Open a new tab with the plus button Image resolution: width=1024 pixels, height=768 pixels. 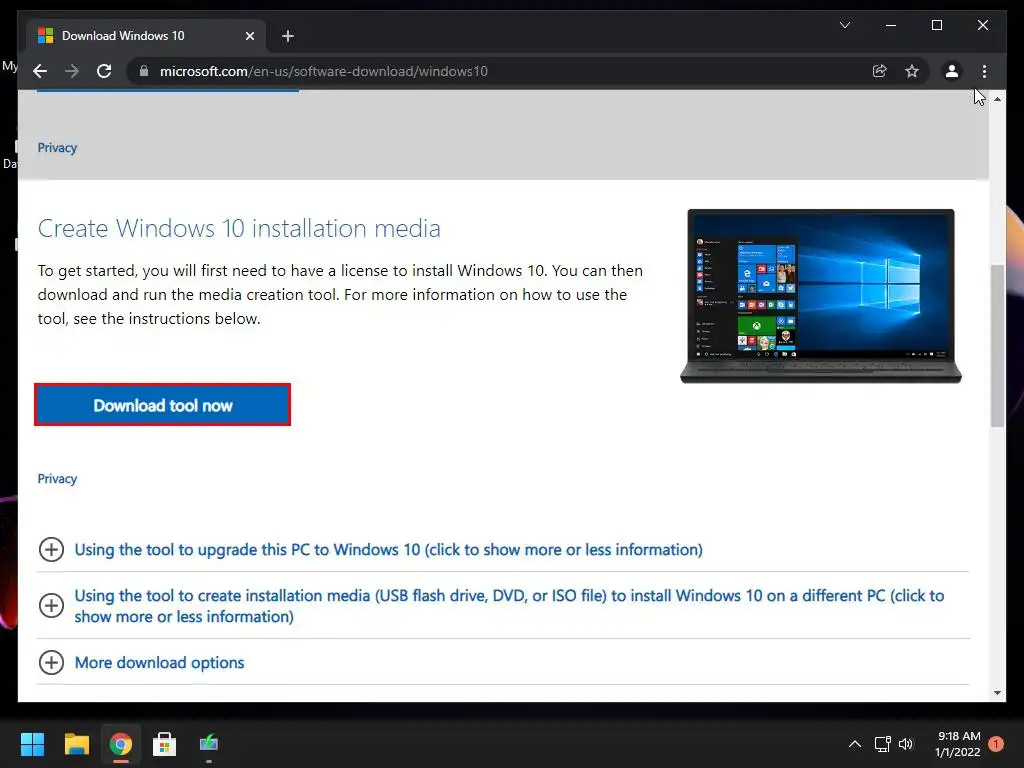pos(288,36)
